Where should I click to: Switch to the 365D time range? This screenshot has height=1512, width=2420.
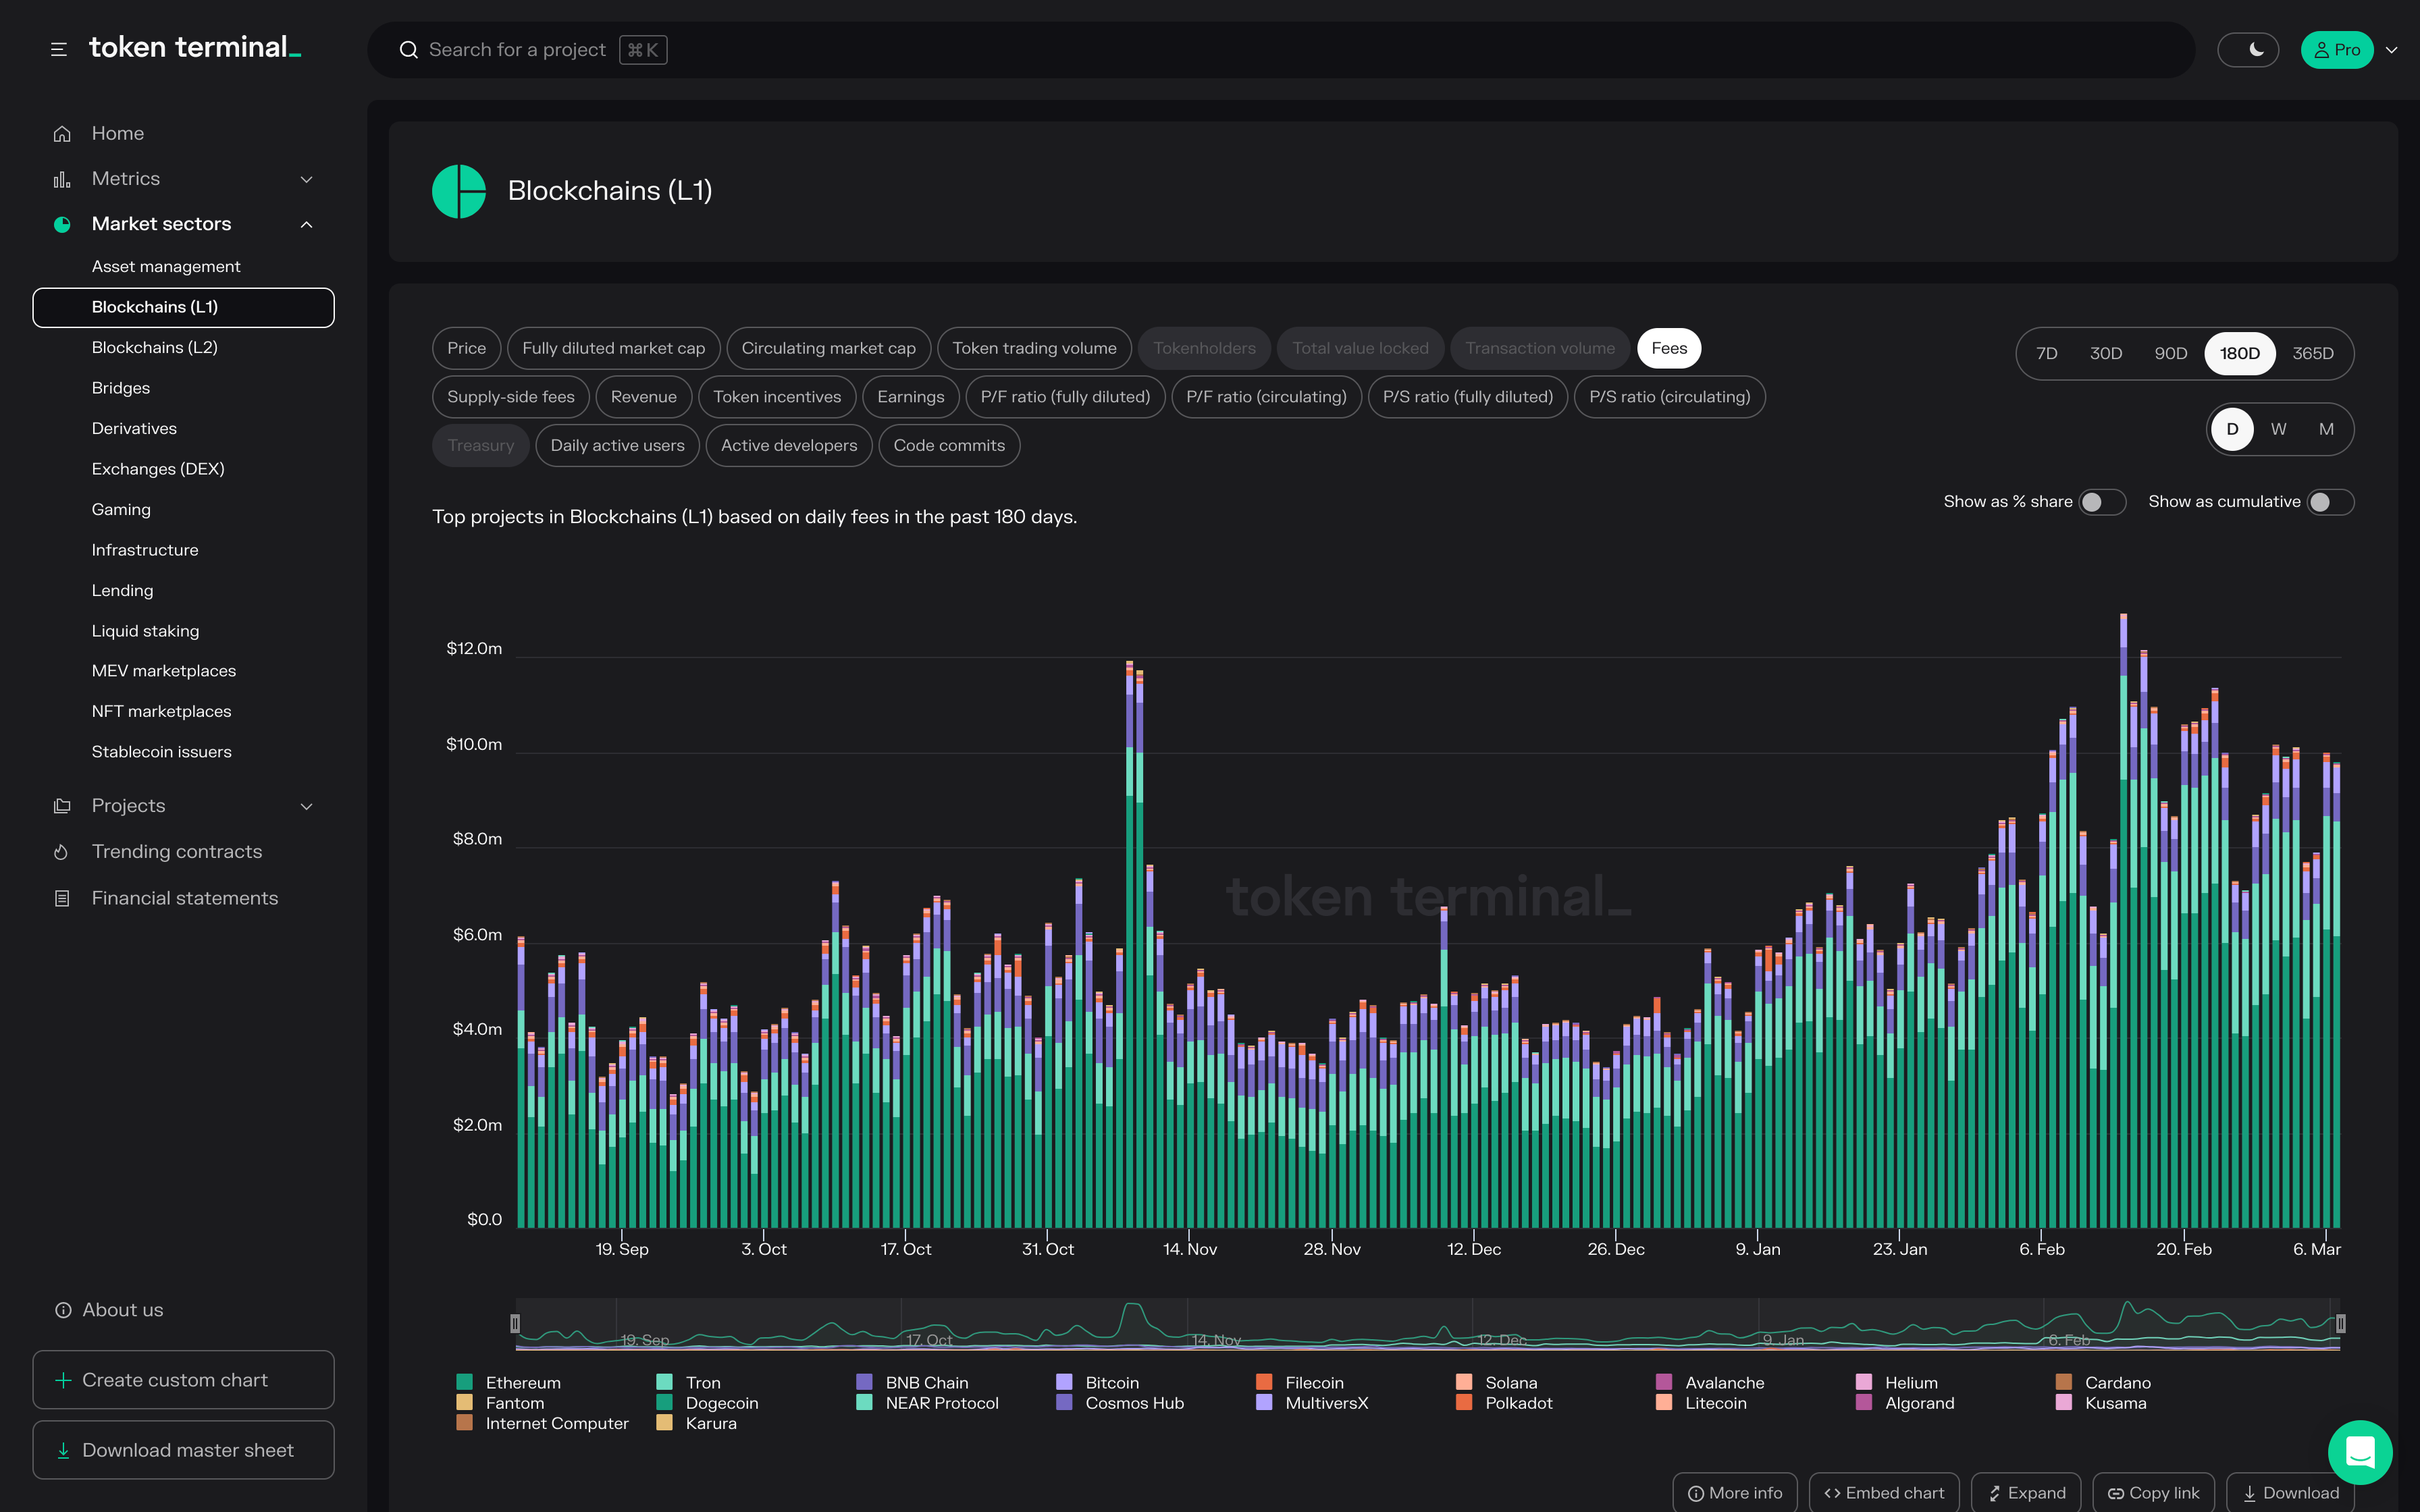tap(2312, 353)
